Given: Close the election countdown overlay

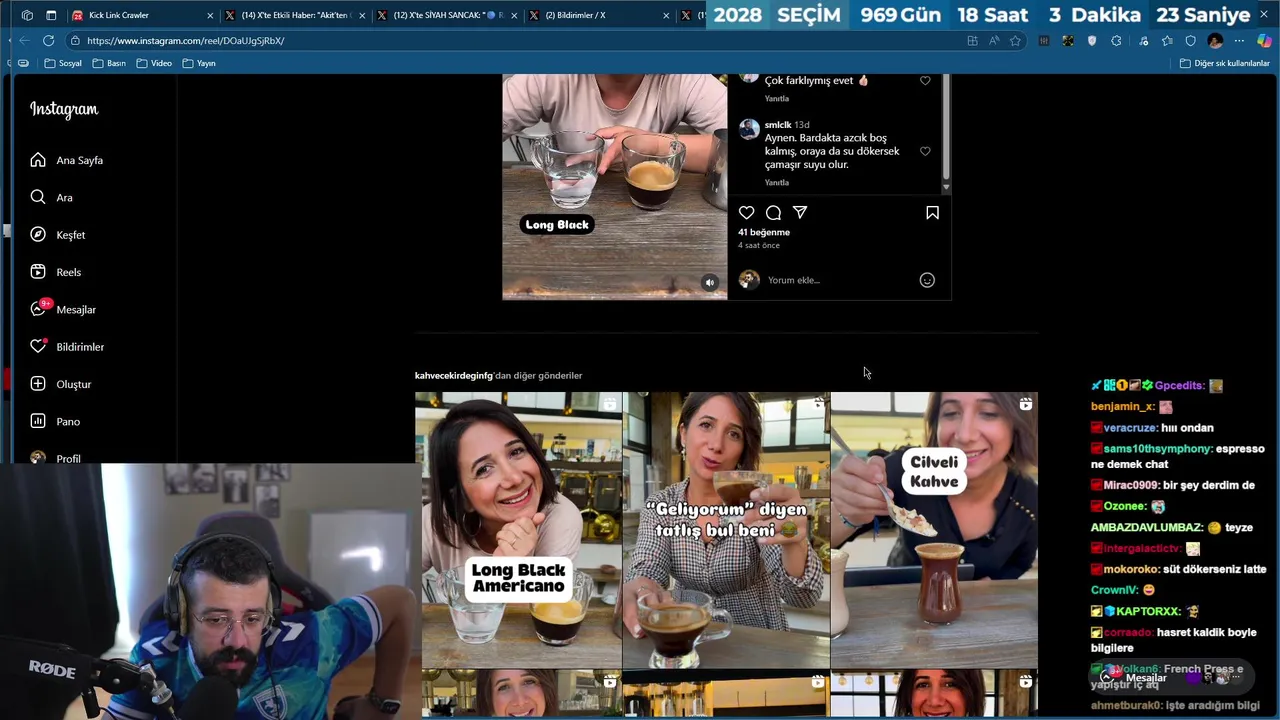Looking at the screenshot, I should click(x=1265, y=14).
